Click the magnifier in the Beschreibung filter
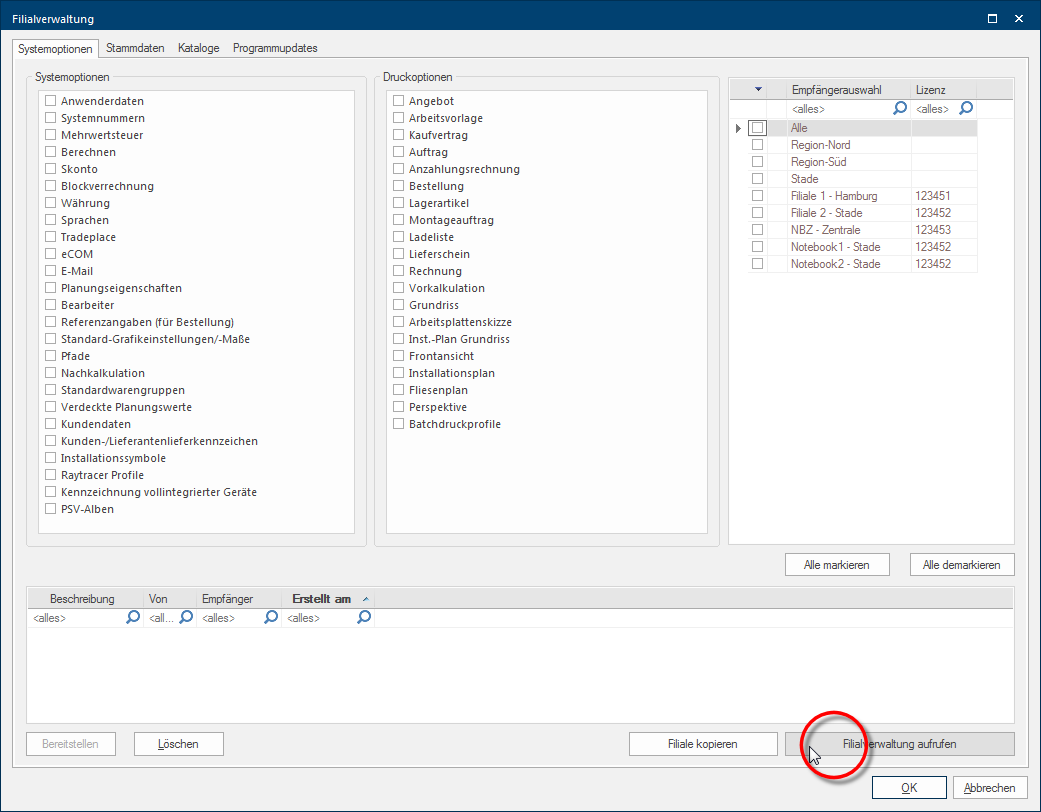 tap(133, 618)
